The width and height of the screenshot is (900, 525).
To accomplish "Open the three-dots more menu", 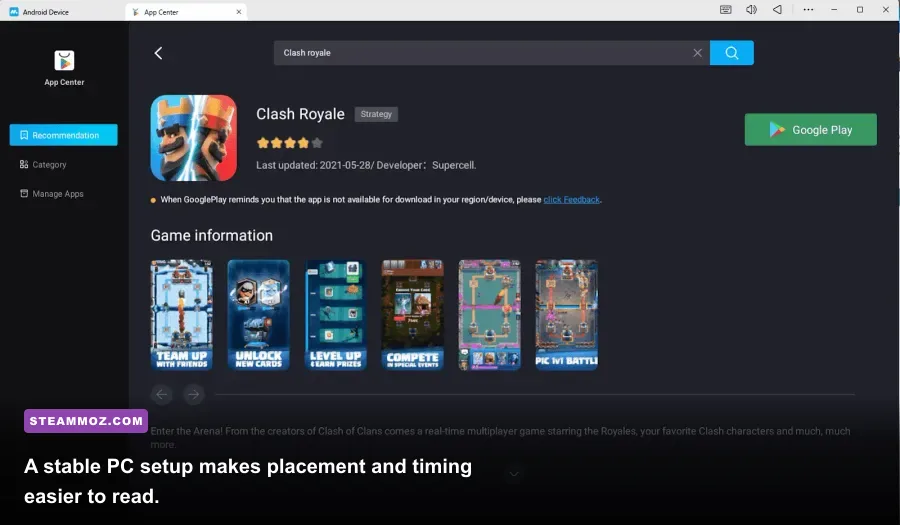I will tap(808, 10).
